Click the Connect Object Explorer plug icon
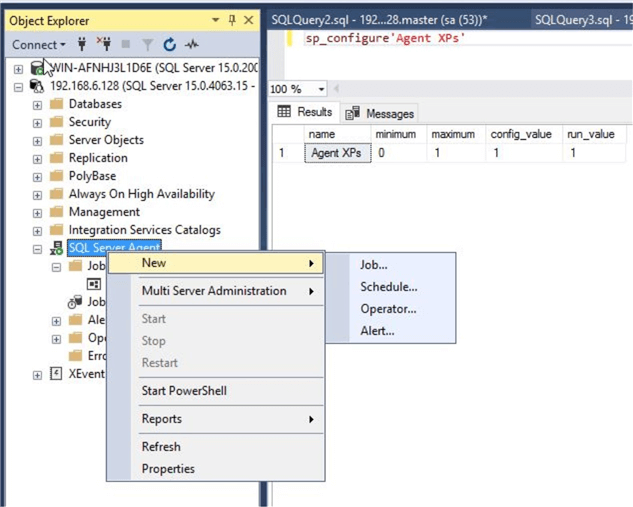The height and width of the screenshot is (507, 633). click(x=82, y=44)
